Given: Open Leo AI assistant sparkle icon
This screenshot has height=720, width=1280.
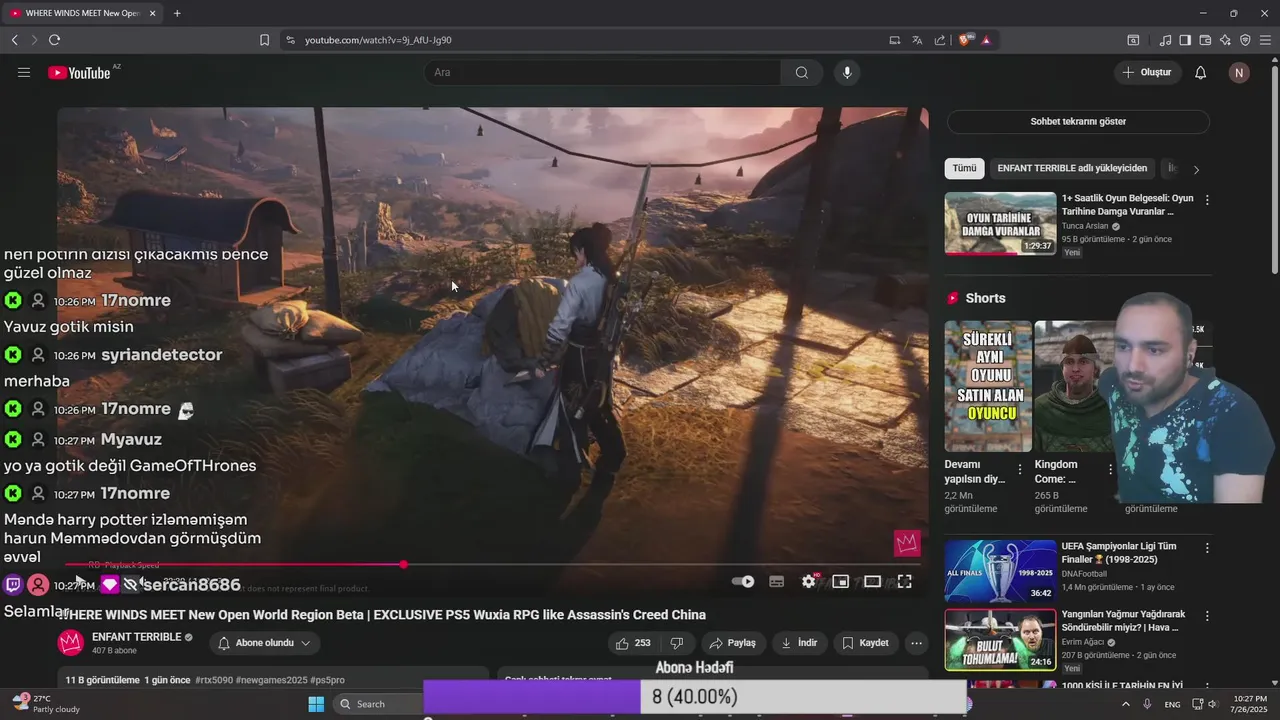Looking at the screenshot, I should point(1225,40).
